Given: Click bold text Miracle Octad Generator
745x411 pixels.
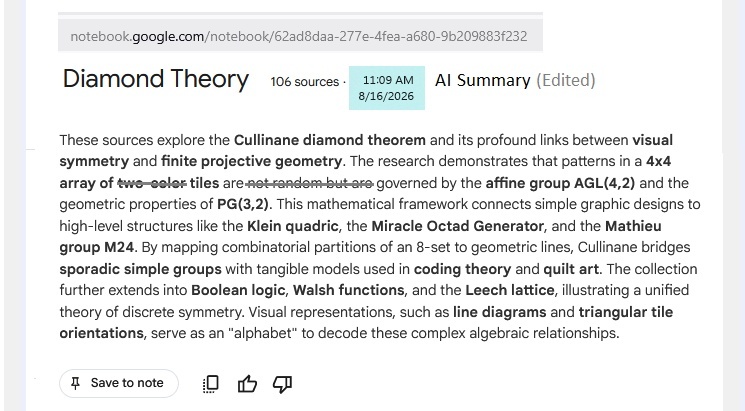Looking at the screenshot, I should tap(458, 226).
